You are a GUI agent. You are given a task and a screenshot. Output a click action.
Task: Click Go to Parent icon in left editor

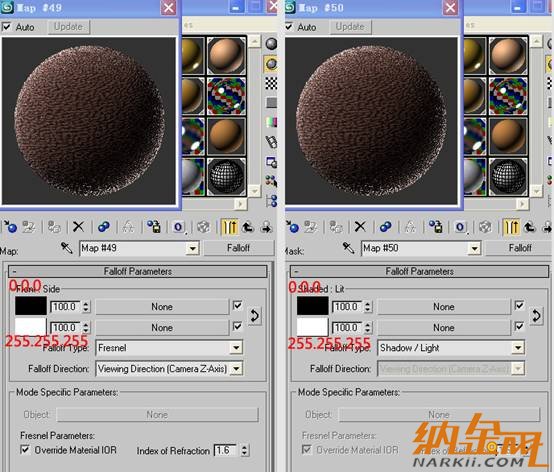[x=248, y=227]
